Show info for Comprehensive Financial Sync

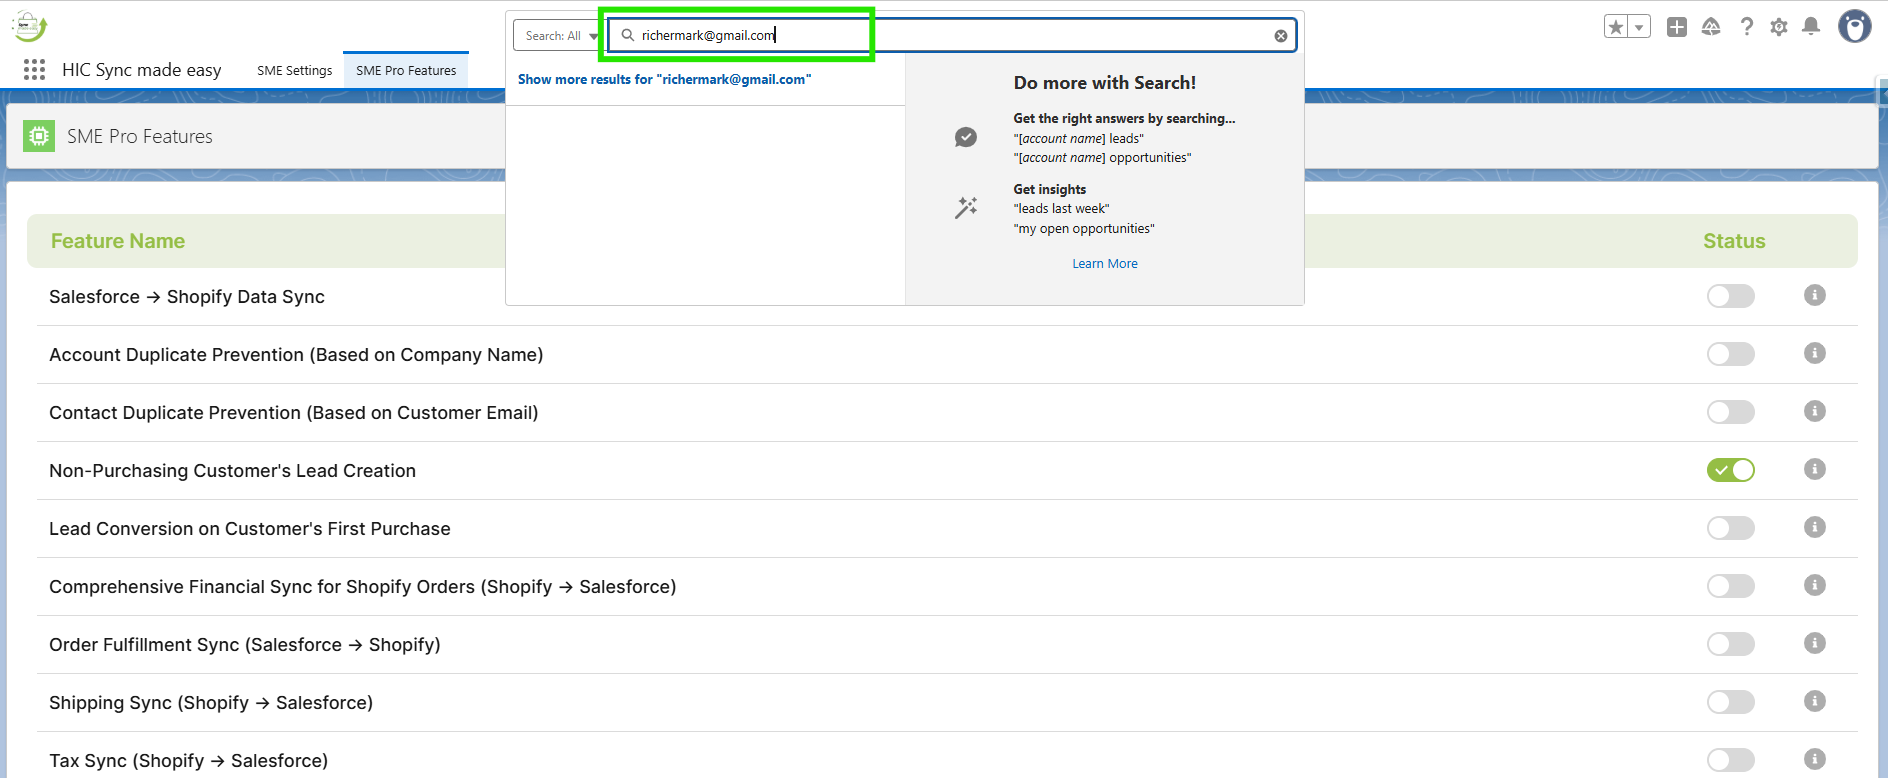point(1815,585)
